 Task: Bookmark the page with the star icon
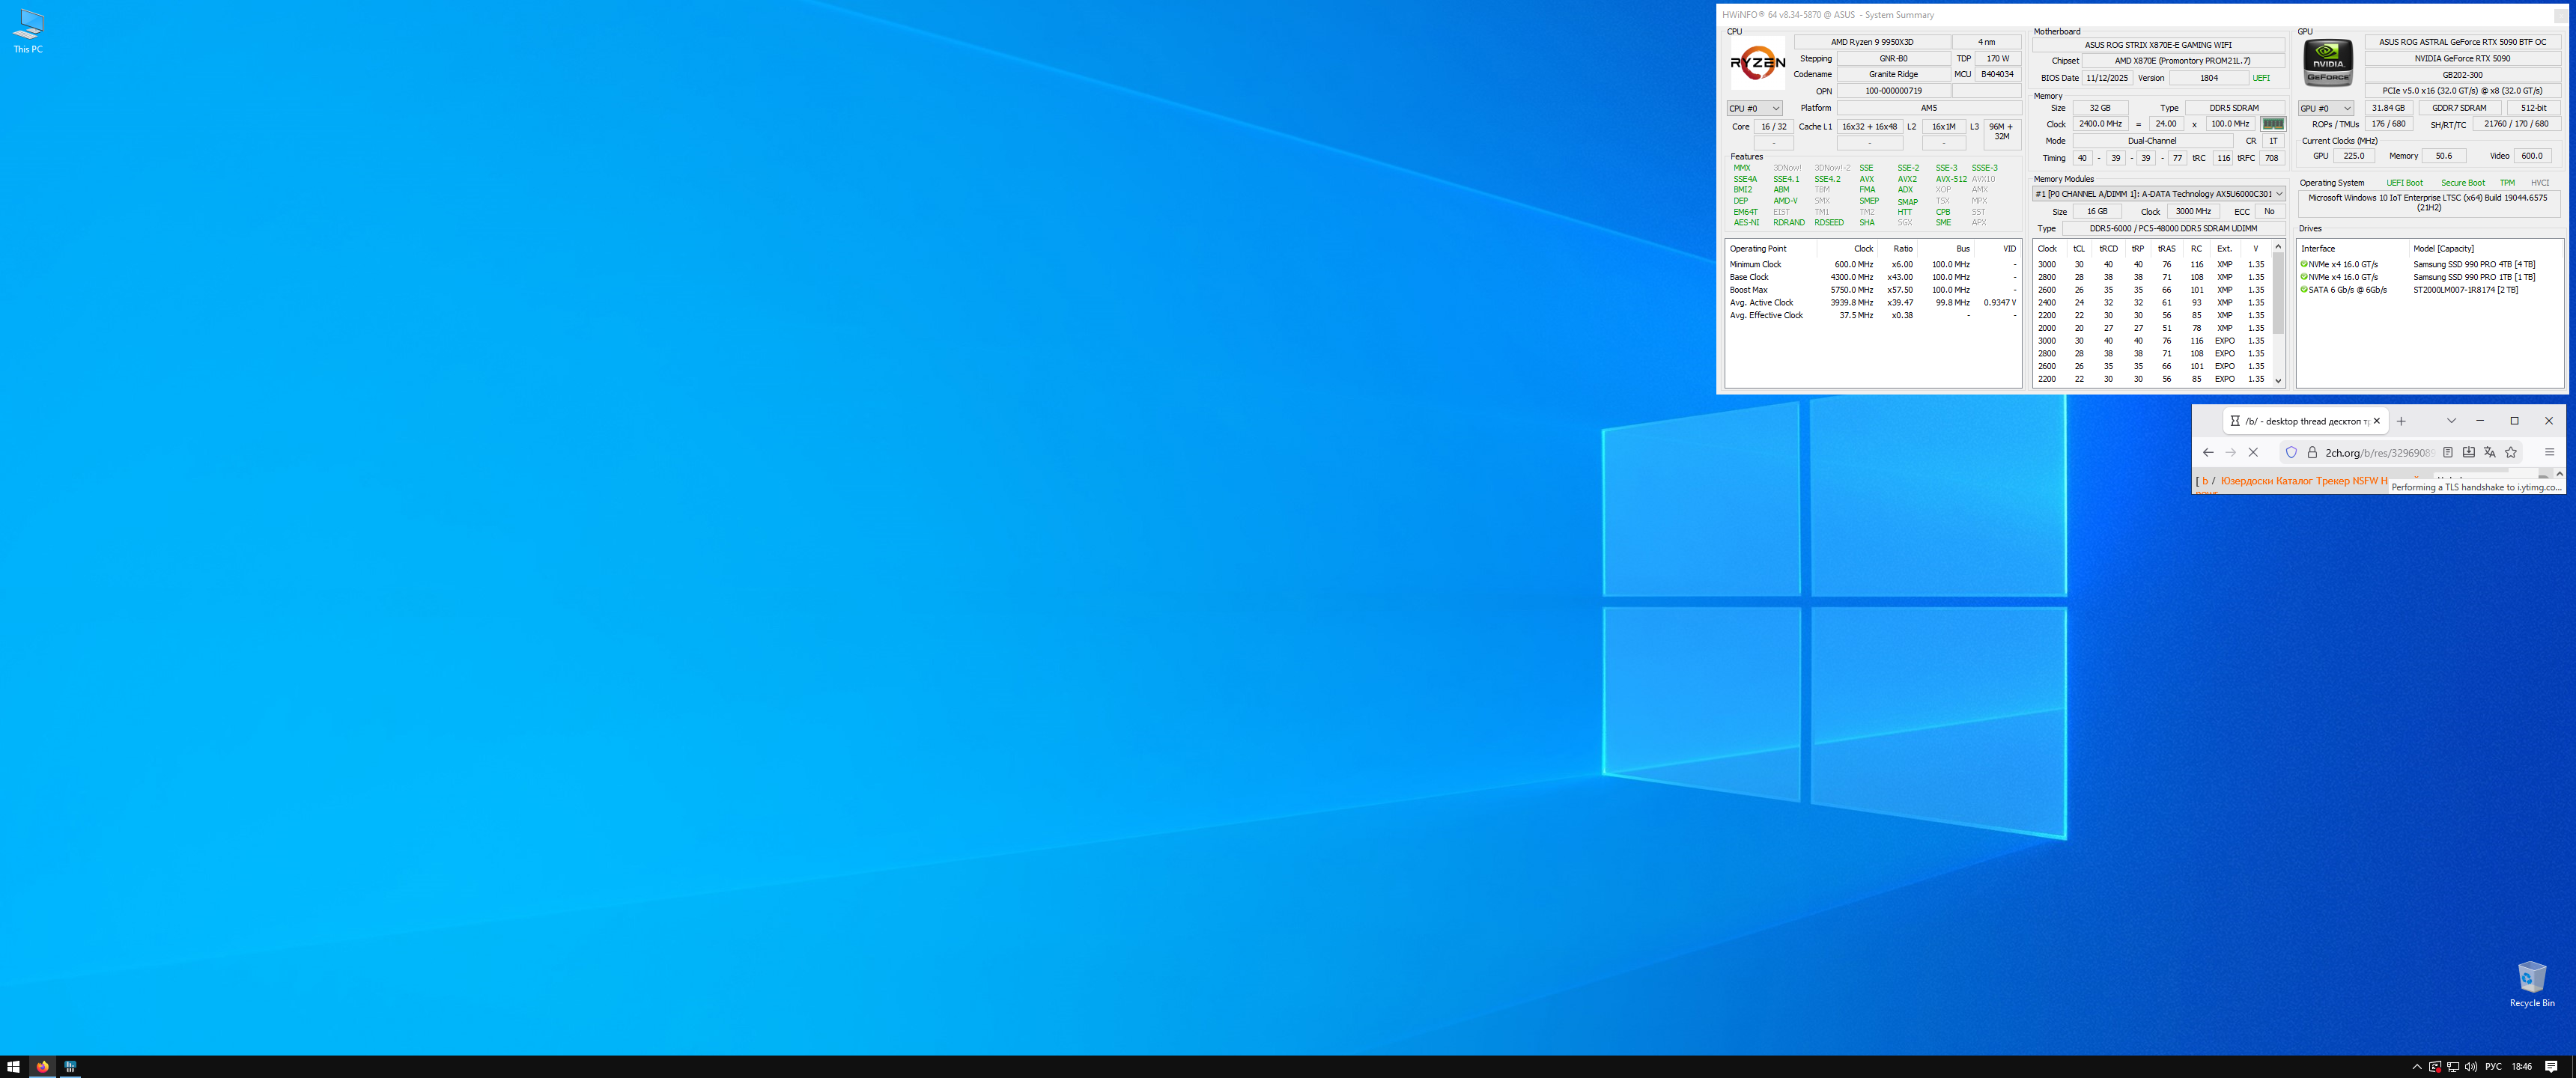pos(2510,452)
